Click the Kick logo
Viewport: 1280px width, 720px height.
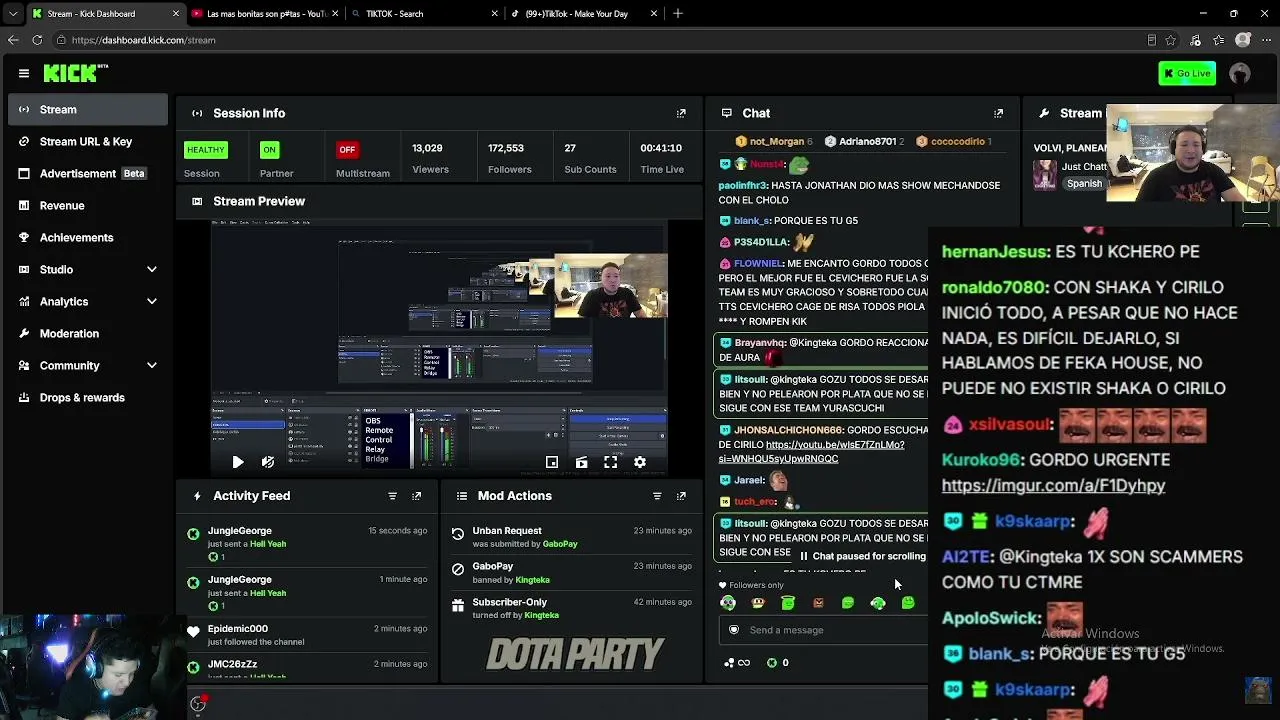[75, 73]
